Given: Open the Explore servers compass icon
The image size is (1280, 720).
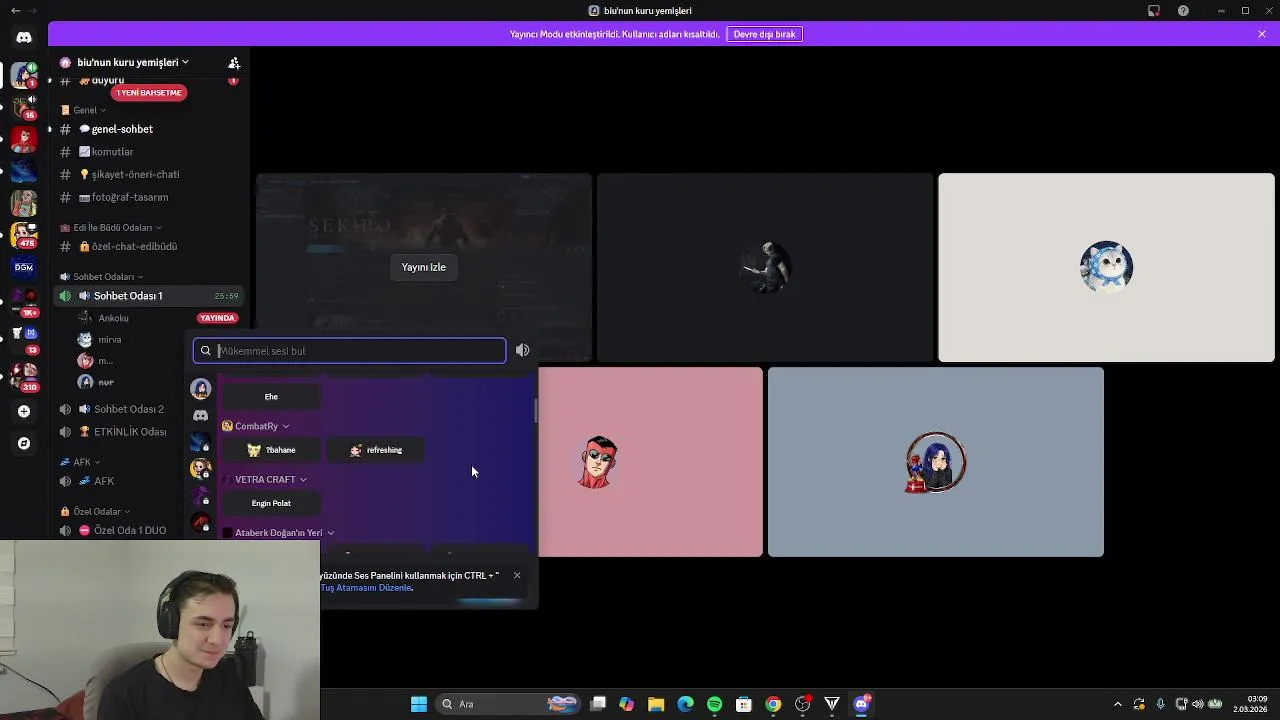Looking at the screenshot, I should pos(24,443).
